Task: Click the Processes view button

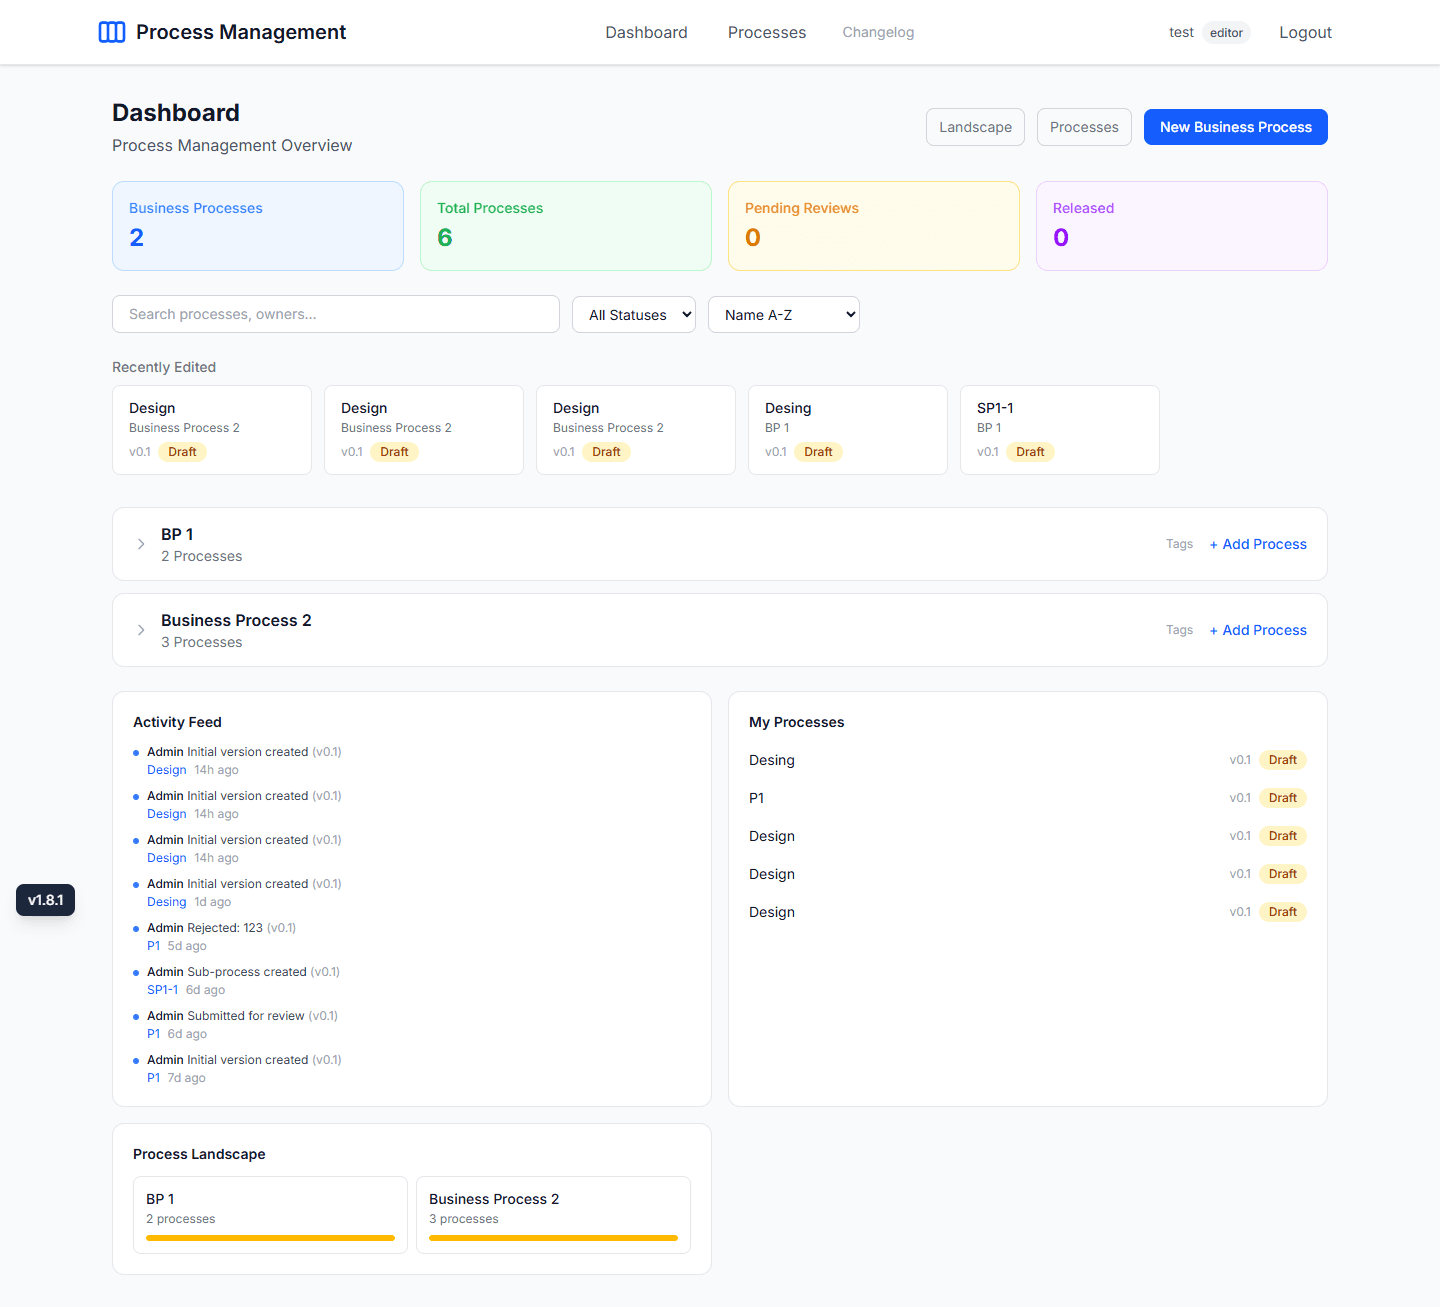Action: tap(1083, 127)
